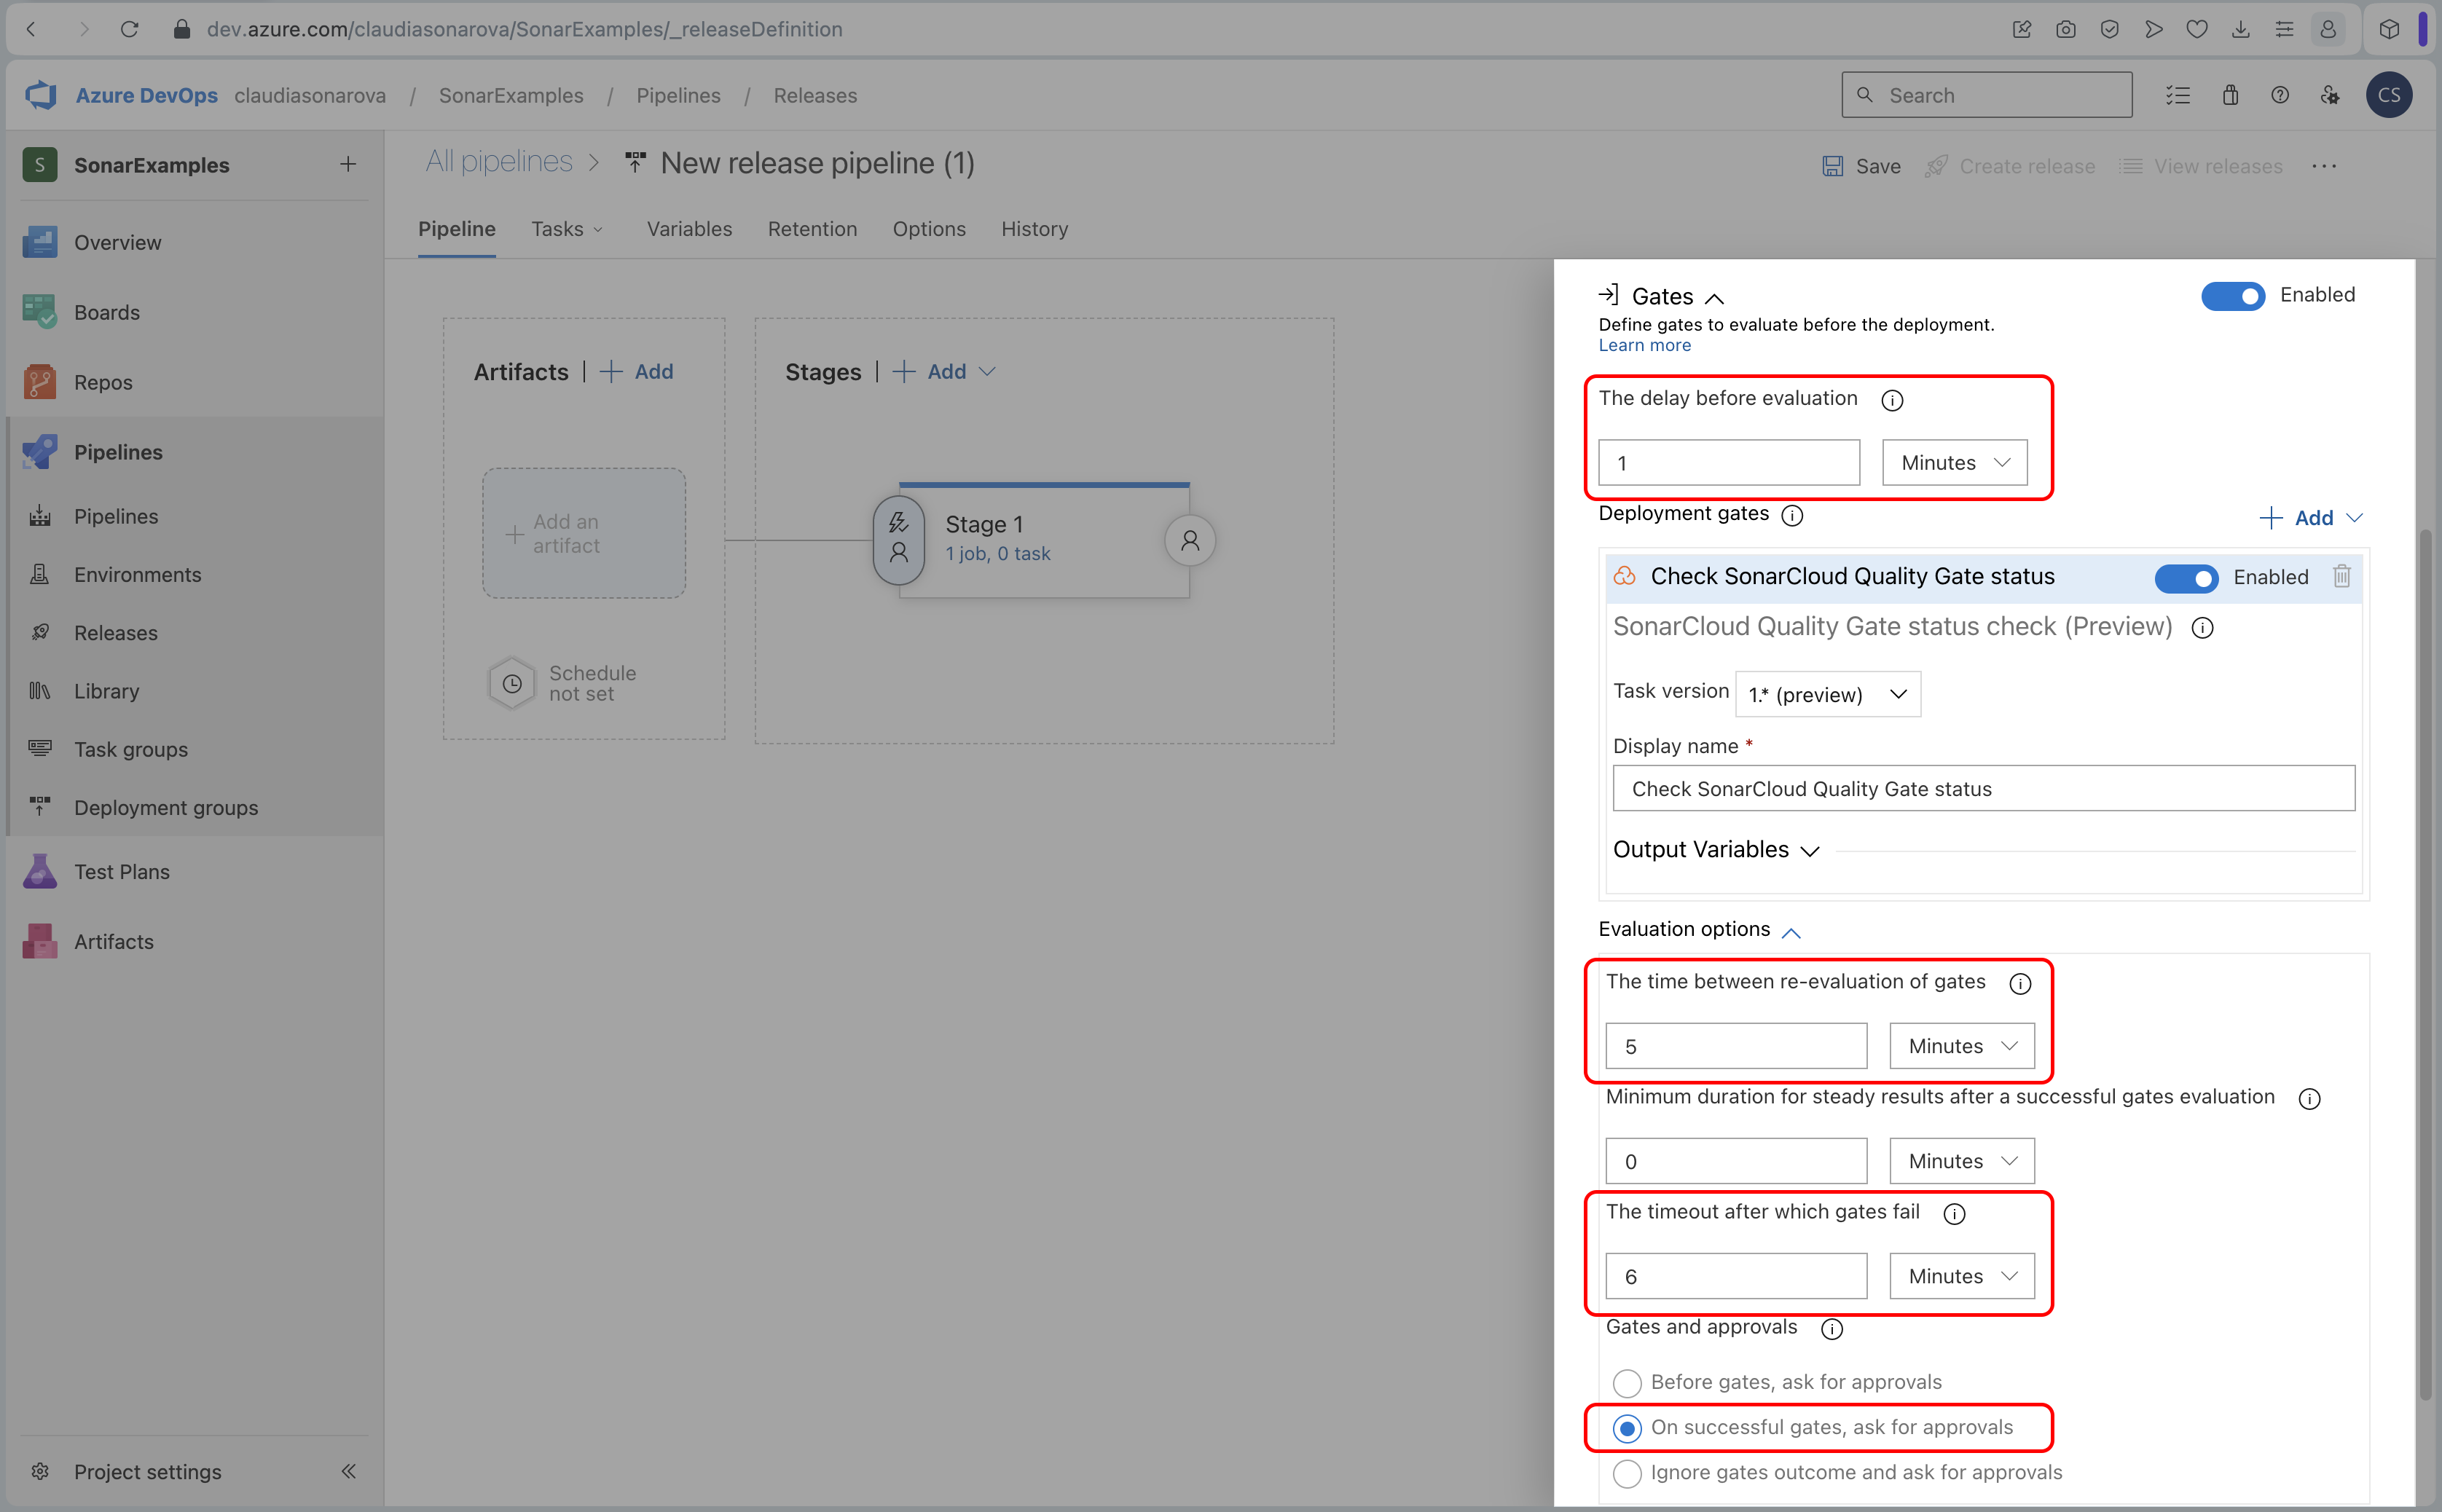Click the SonarExamples breadcrumb
The image size is (2442, 1512).
(511, 95)
